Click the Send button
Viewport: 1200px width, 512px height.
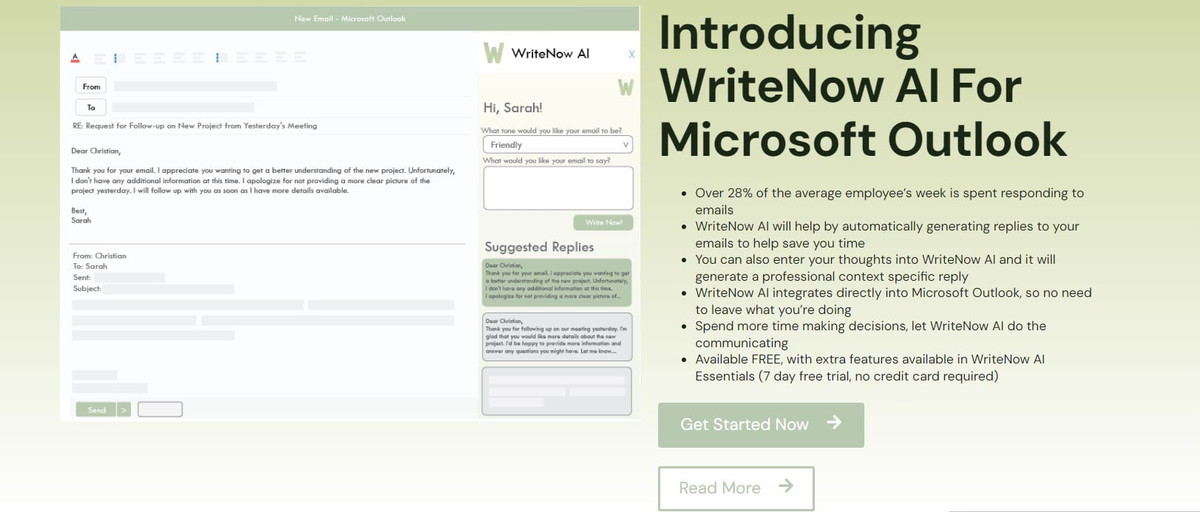(96, 409)
